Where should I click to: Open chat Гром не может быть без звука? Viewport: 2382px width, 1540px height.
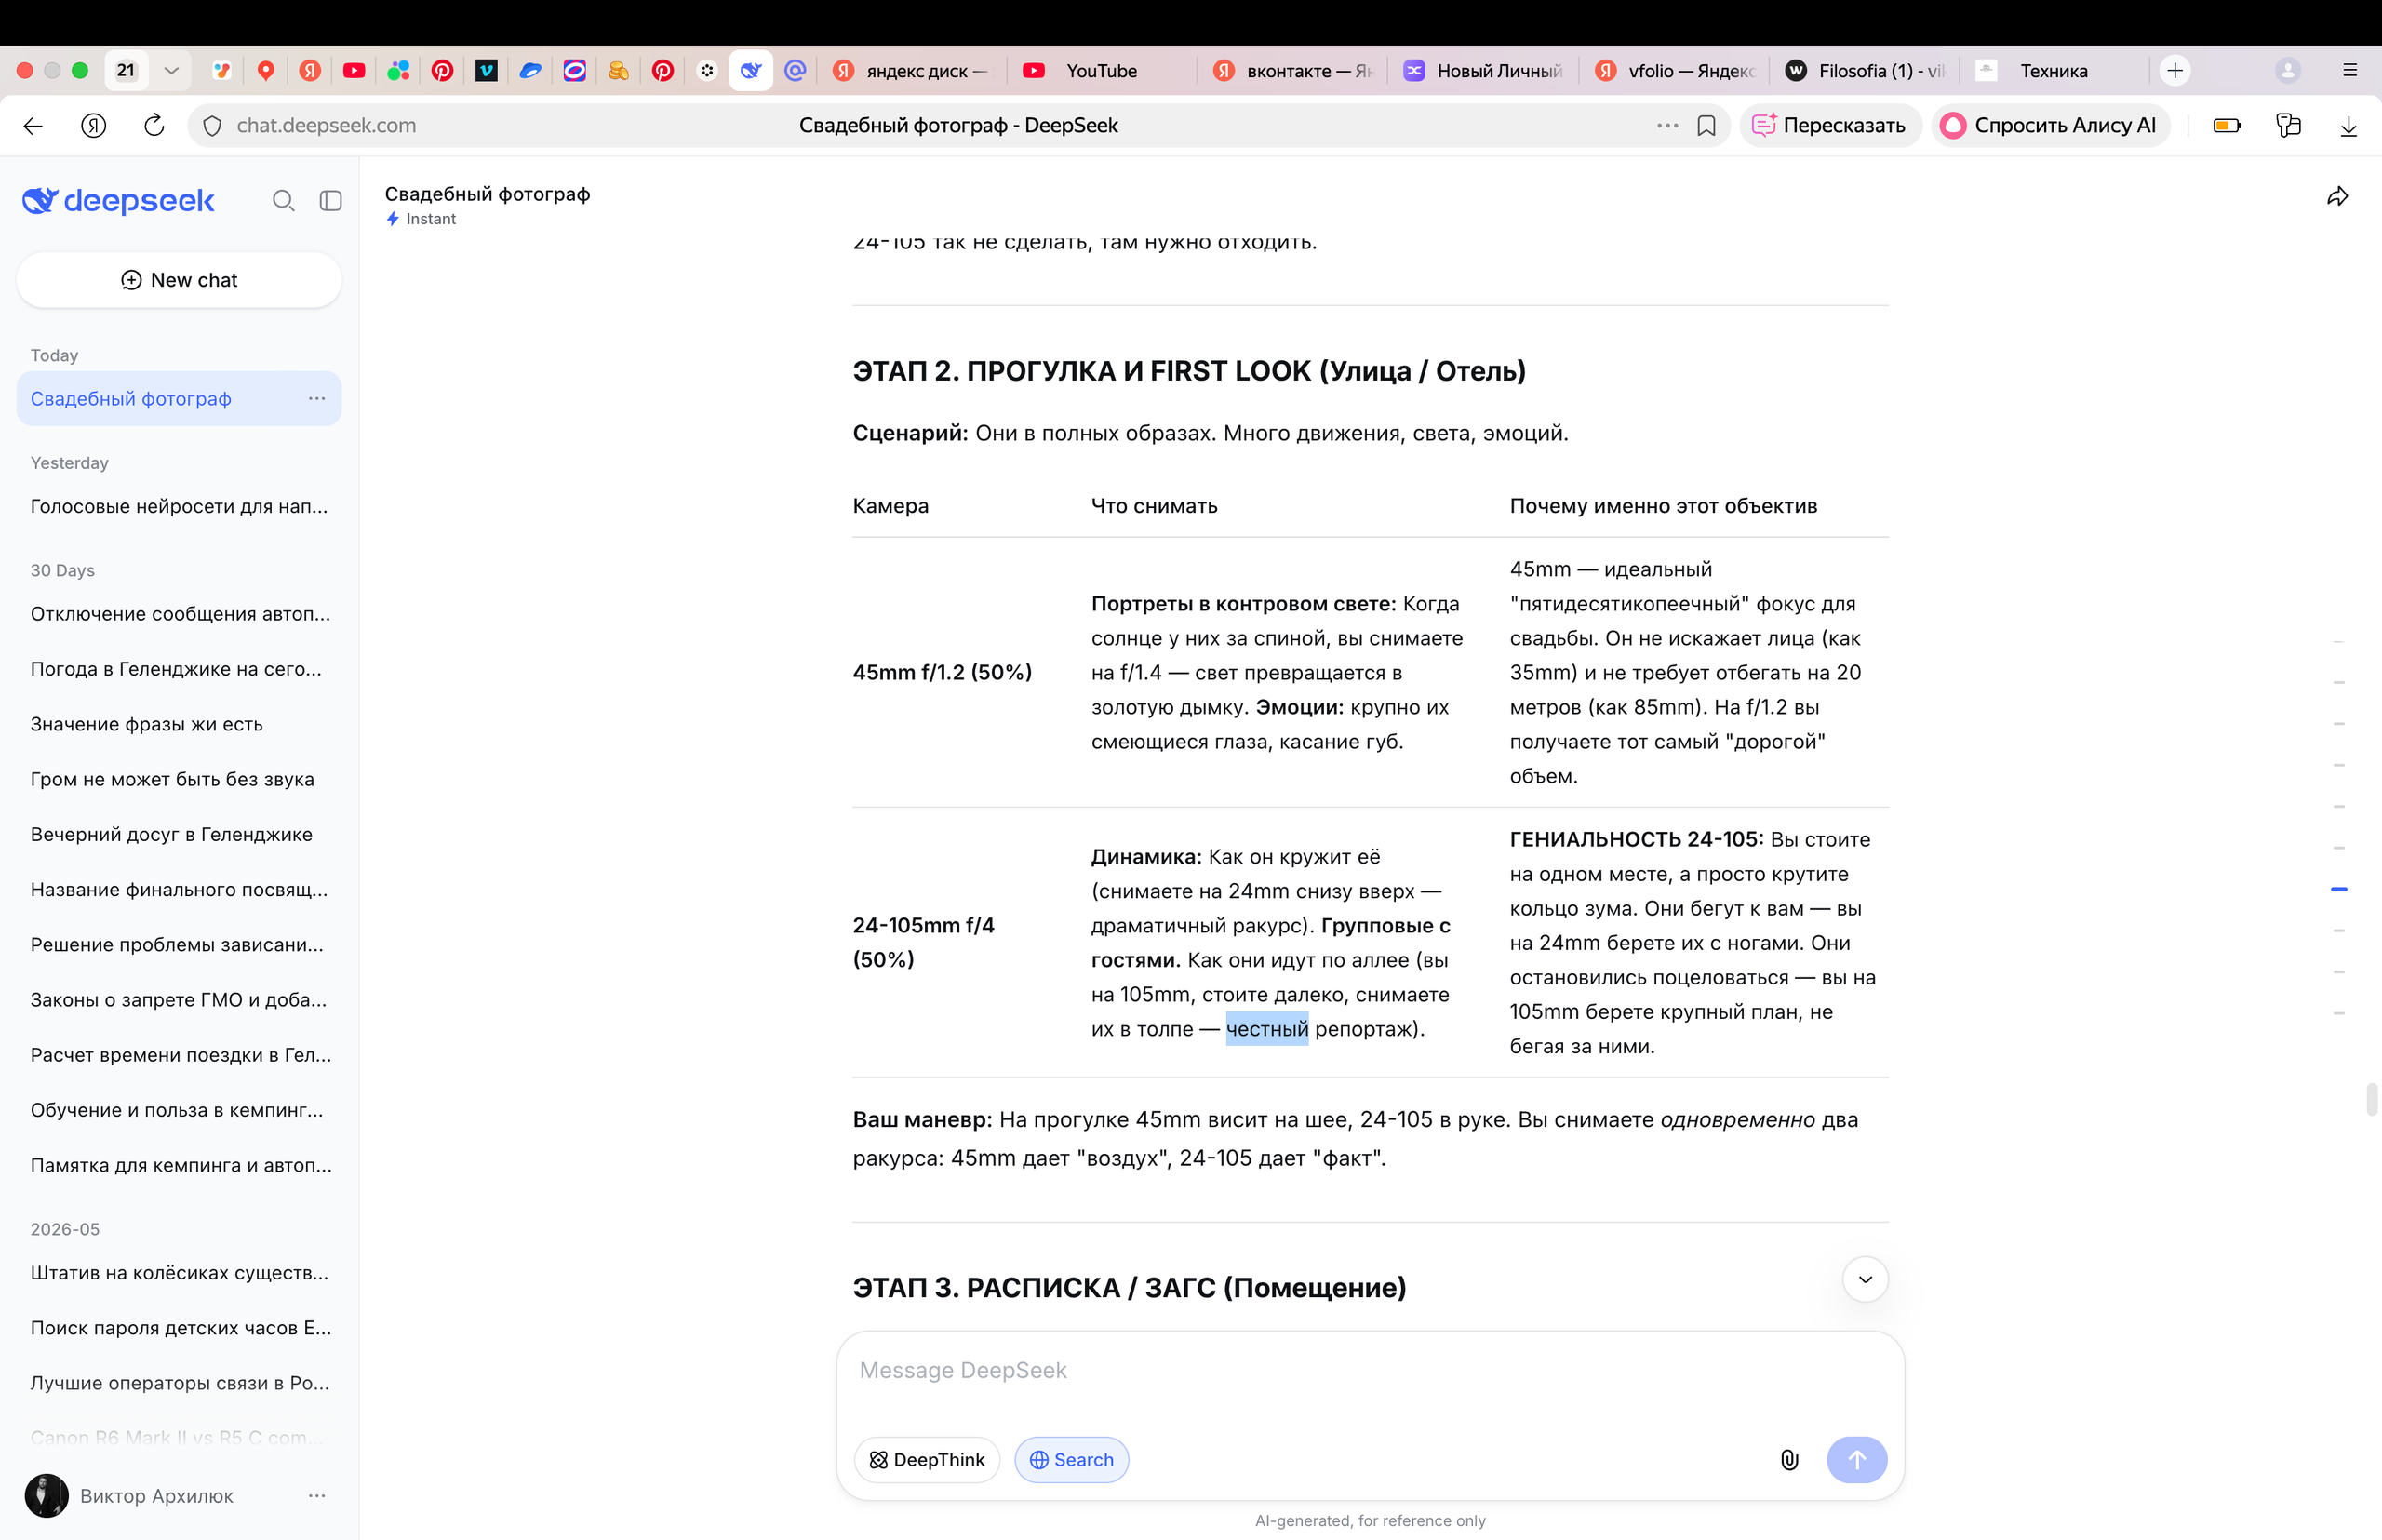(x=179, y=780)
